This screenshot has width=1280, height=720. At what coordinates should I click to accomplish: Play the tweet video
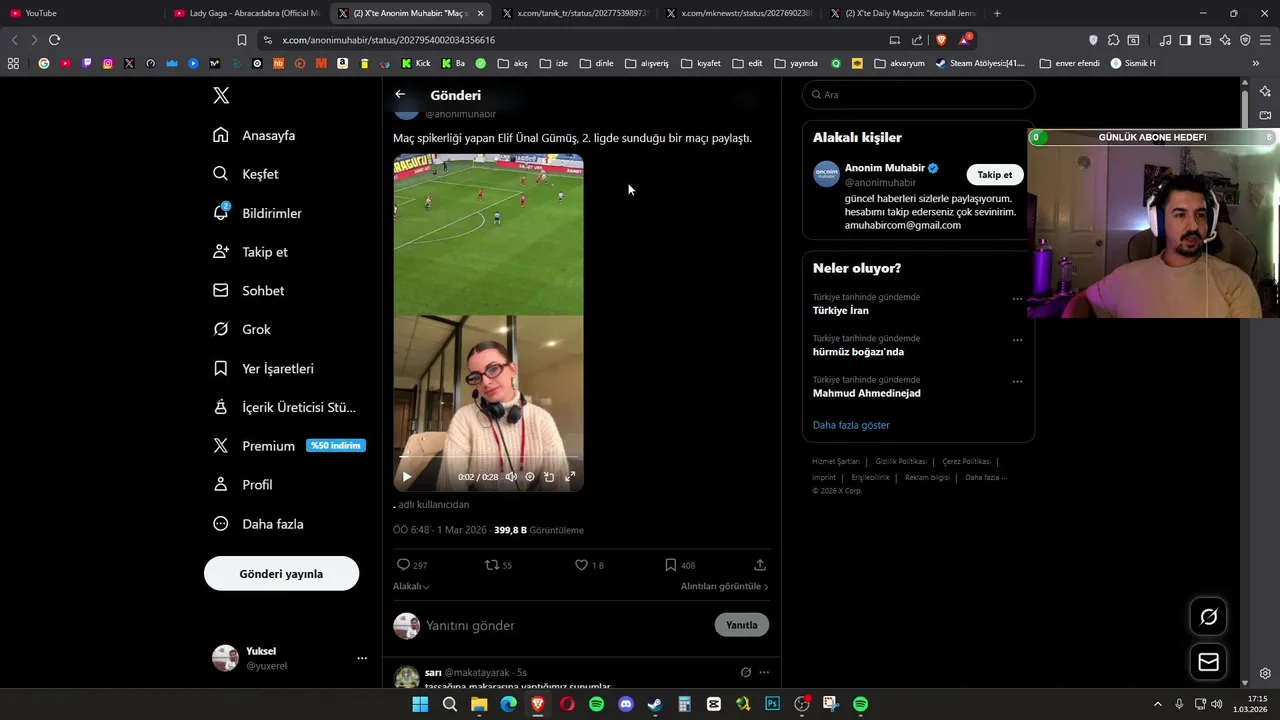(407, 477)
